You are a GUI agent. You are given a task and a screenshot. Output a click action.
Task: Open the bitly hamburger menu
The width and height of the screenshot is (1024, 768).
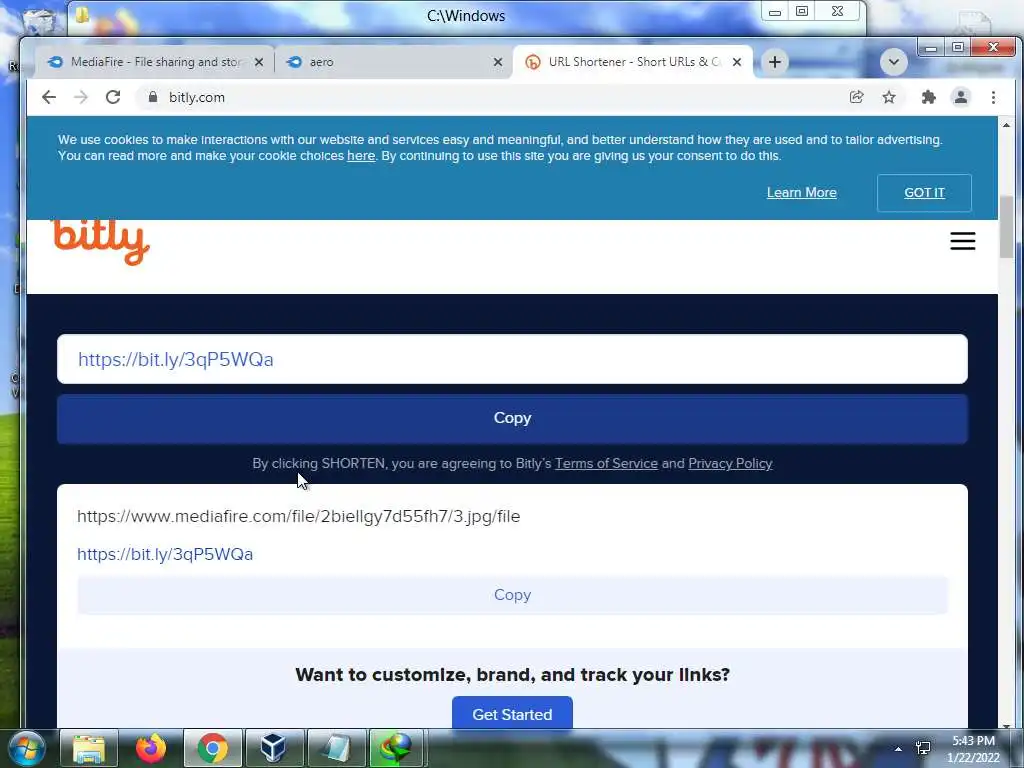click(x=963, y=241)
